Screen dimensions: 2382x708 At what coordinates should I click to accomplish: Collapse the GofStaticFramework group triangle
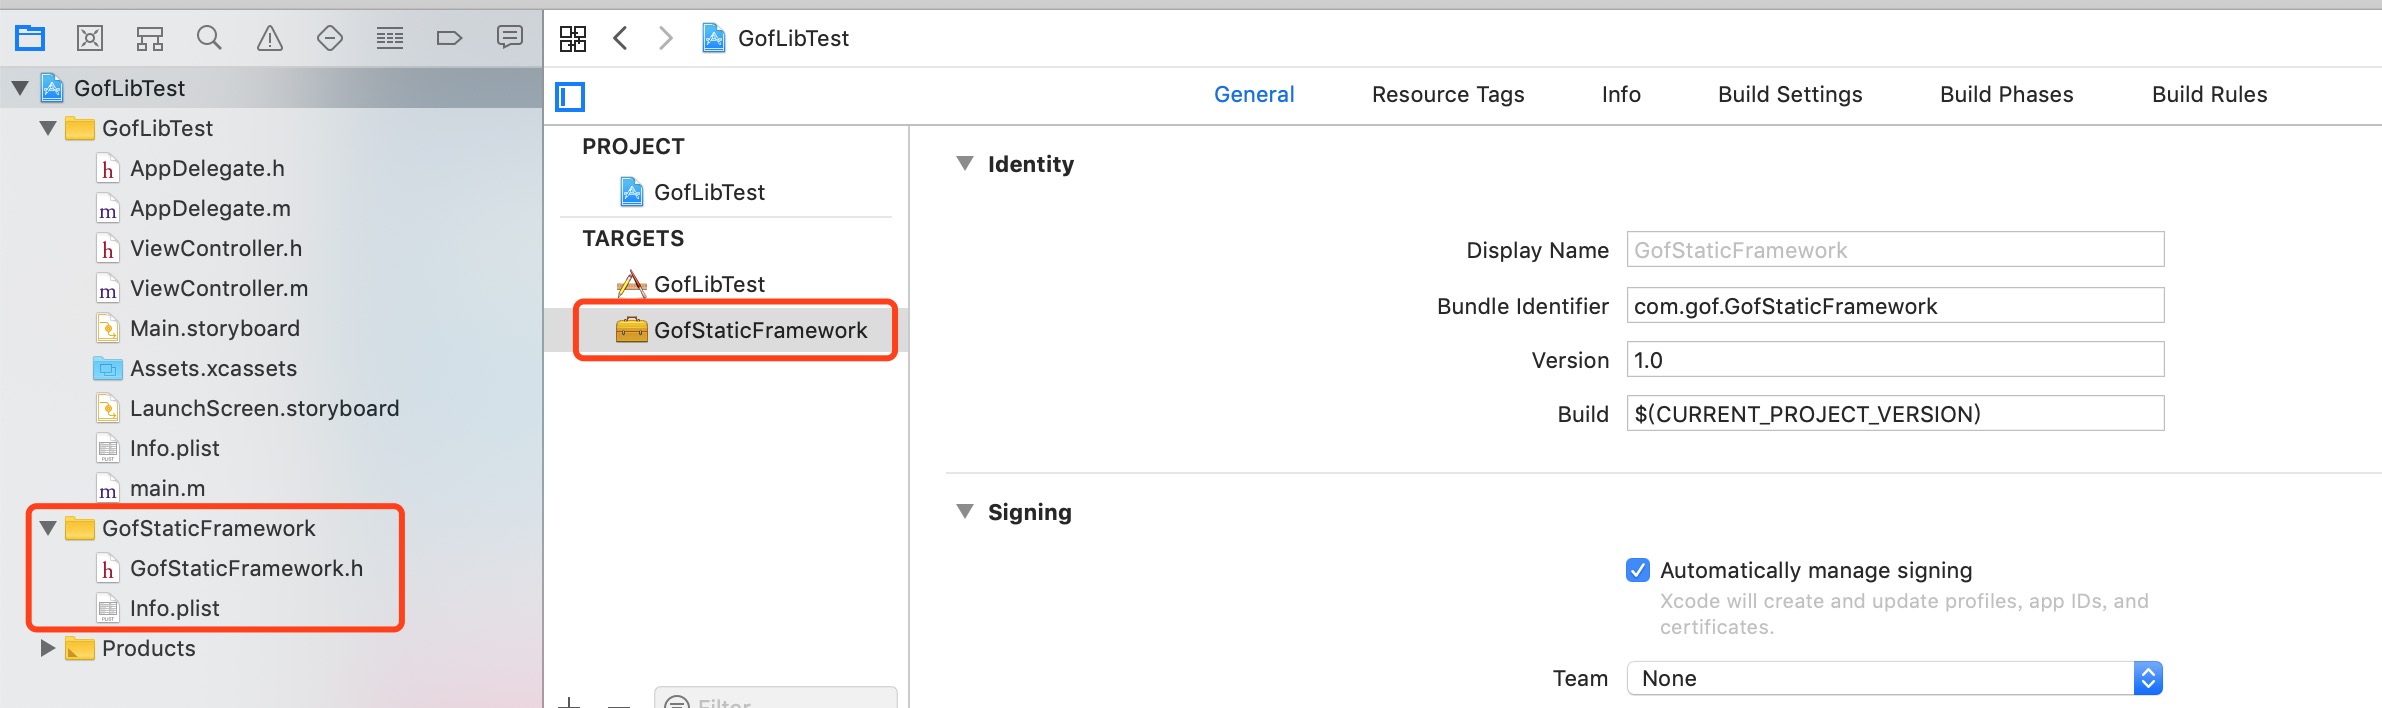click(48, 528)
